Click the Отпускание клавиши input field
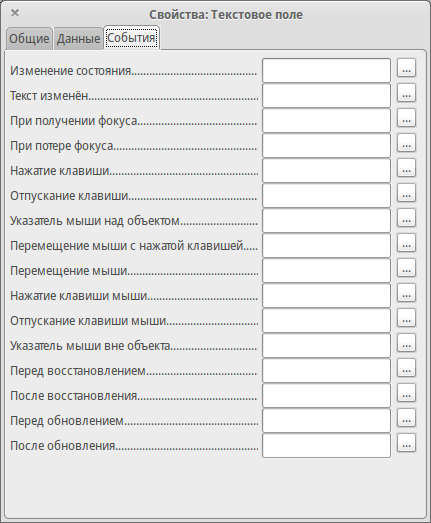 click(326, 195)
